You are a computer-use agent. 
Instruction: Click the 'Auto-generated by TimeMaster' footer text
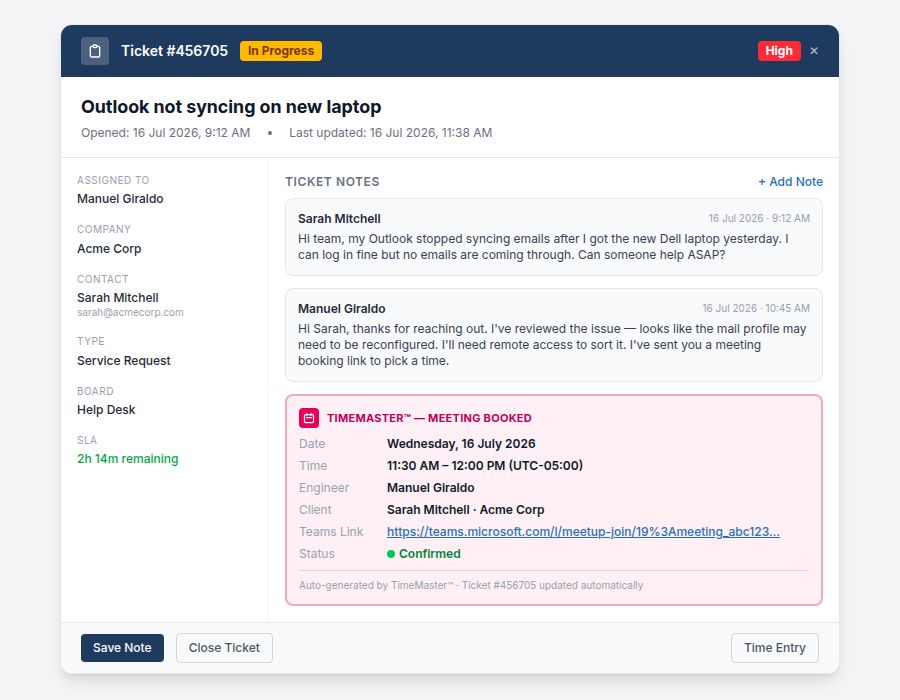(x=471, y=586)
